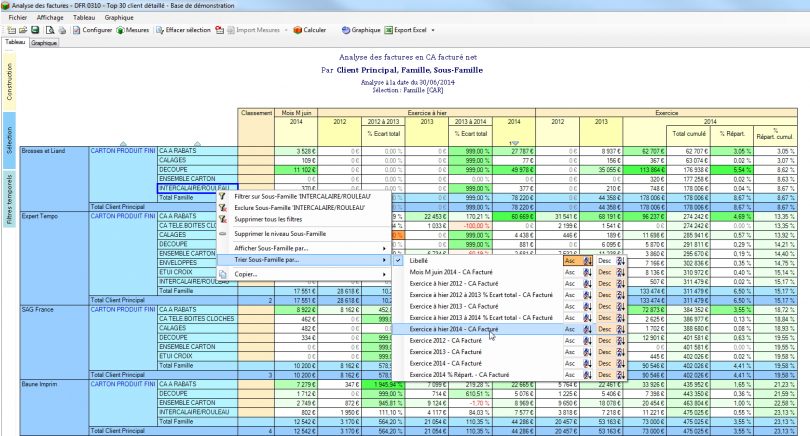Select Supprimer tous les filtres
This screenshot has width=810, height=436.
(304, 219)
